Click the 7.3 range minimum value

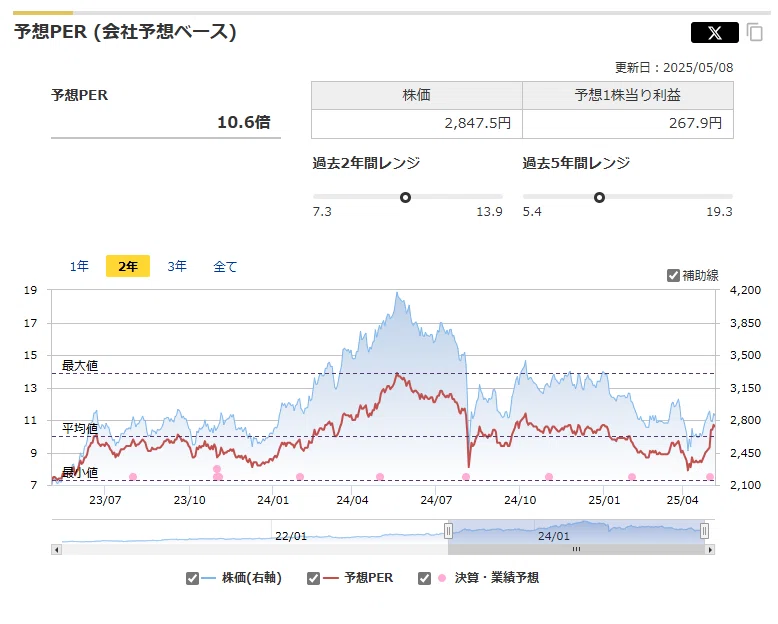(322, 212)
